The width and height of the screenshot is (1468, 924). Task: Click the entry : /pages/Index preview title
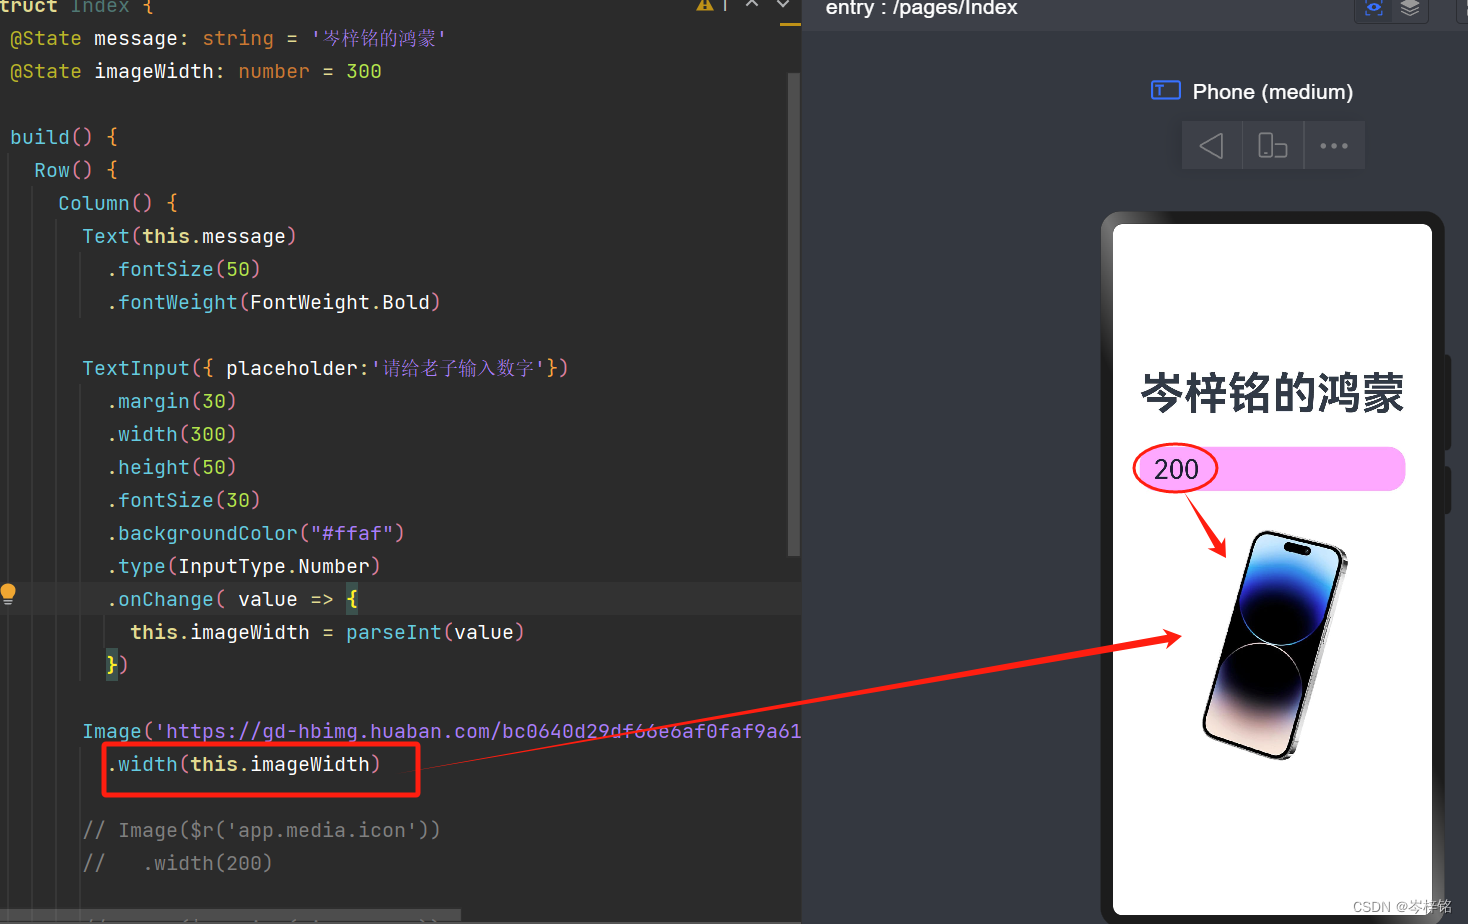(921, 8)
